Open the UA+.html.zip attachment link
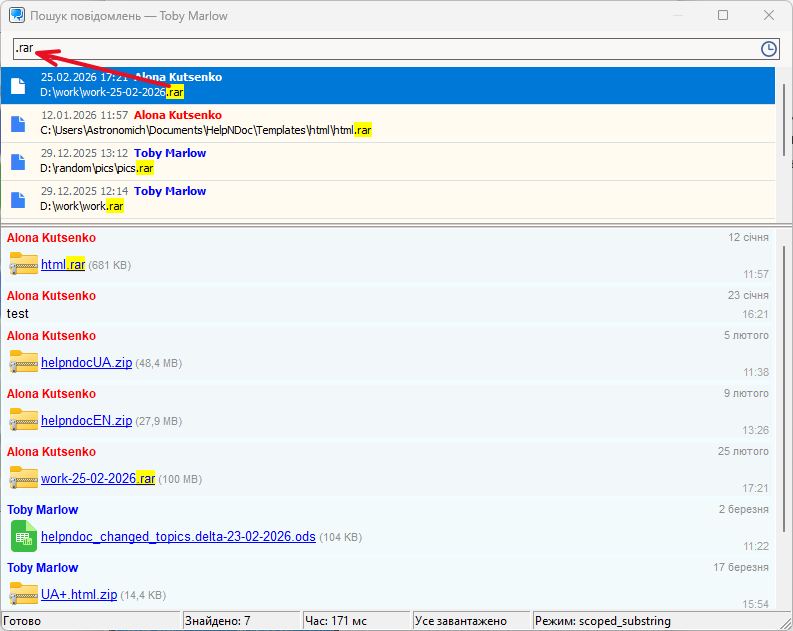 (79, 595)
